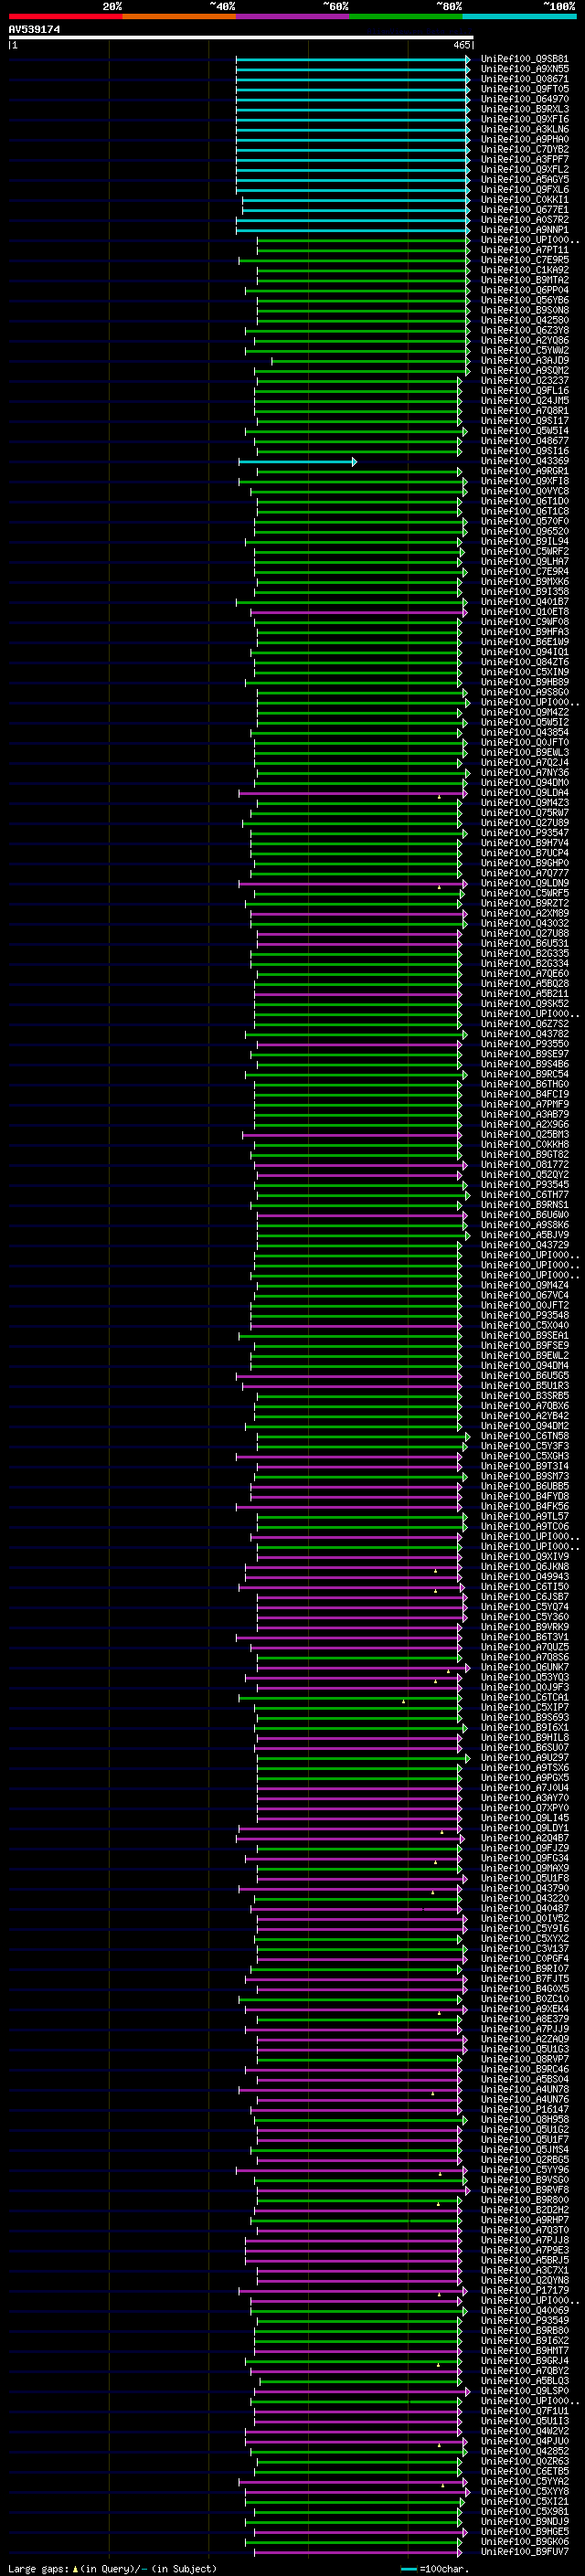This screenshot has height=2576, width=585.
Task: Open hit UniRef100_O64970
Action: point(525,99)
